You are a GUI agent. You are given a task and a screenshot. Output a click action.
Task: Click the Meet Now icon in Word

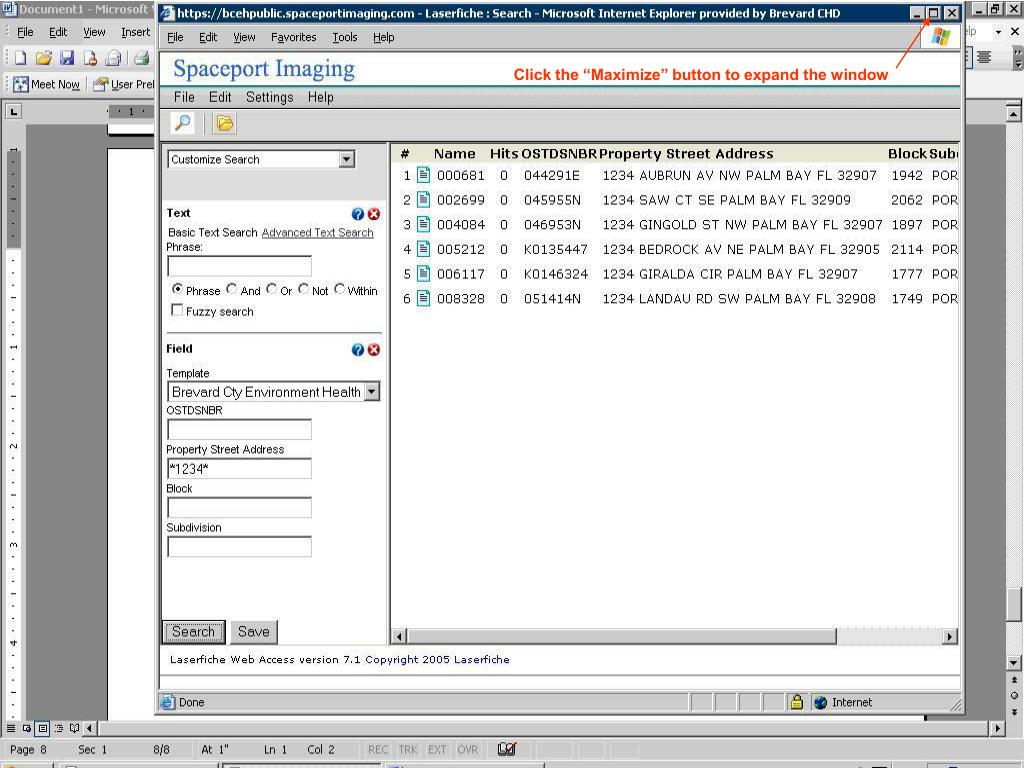(21, 84)
